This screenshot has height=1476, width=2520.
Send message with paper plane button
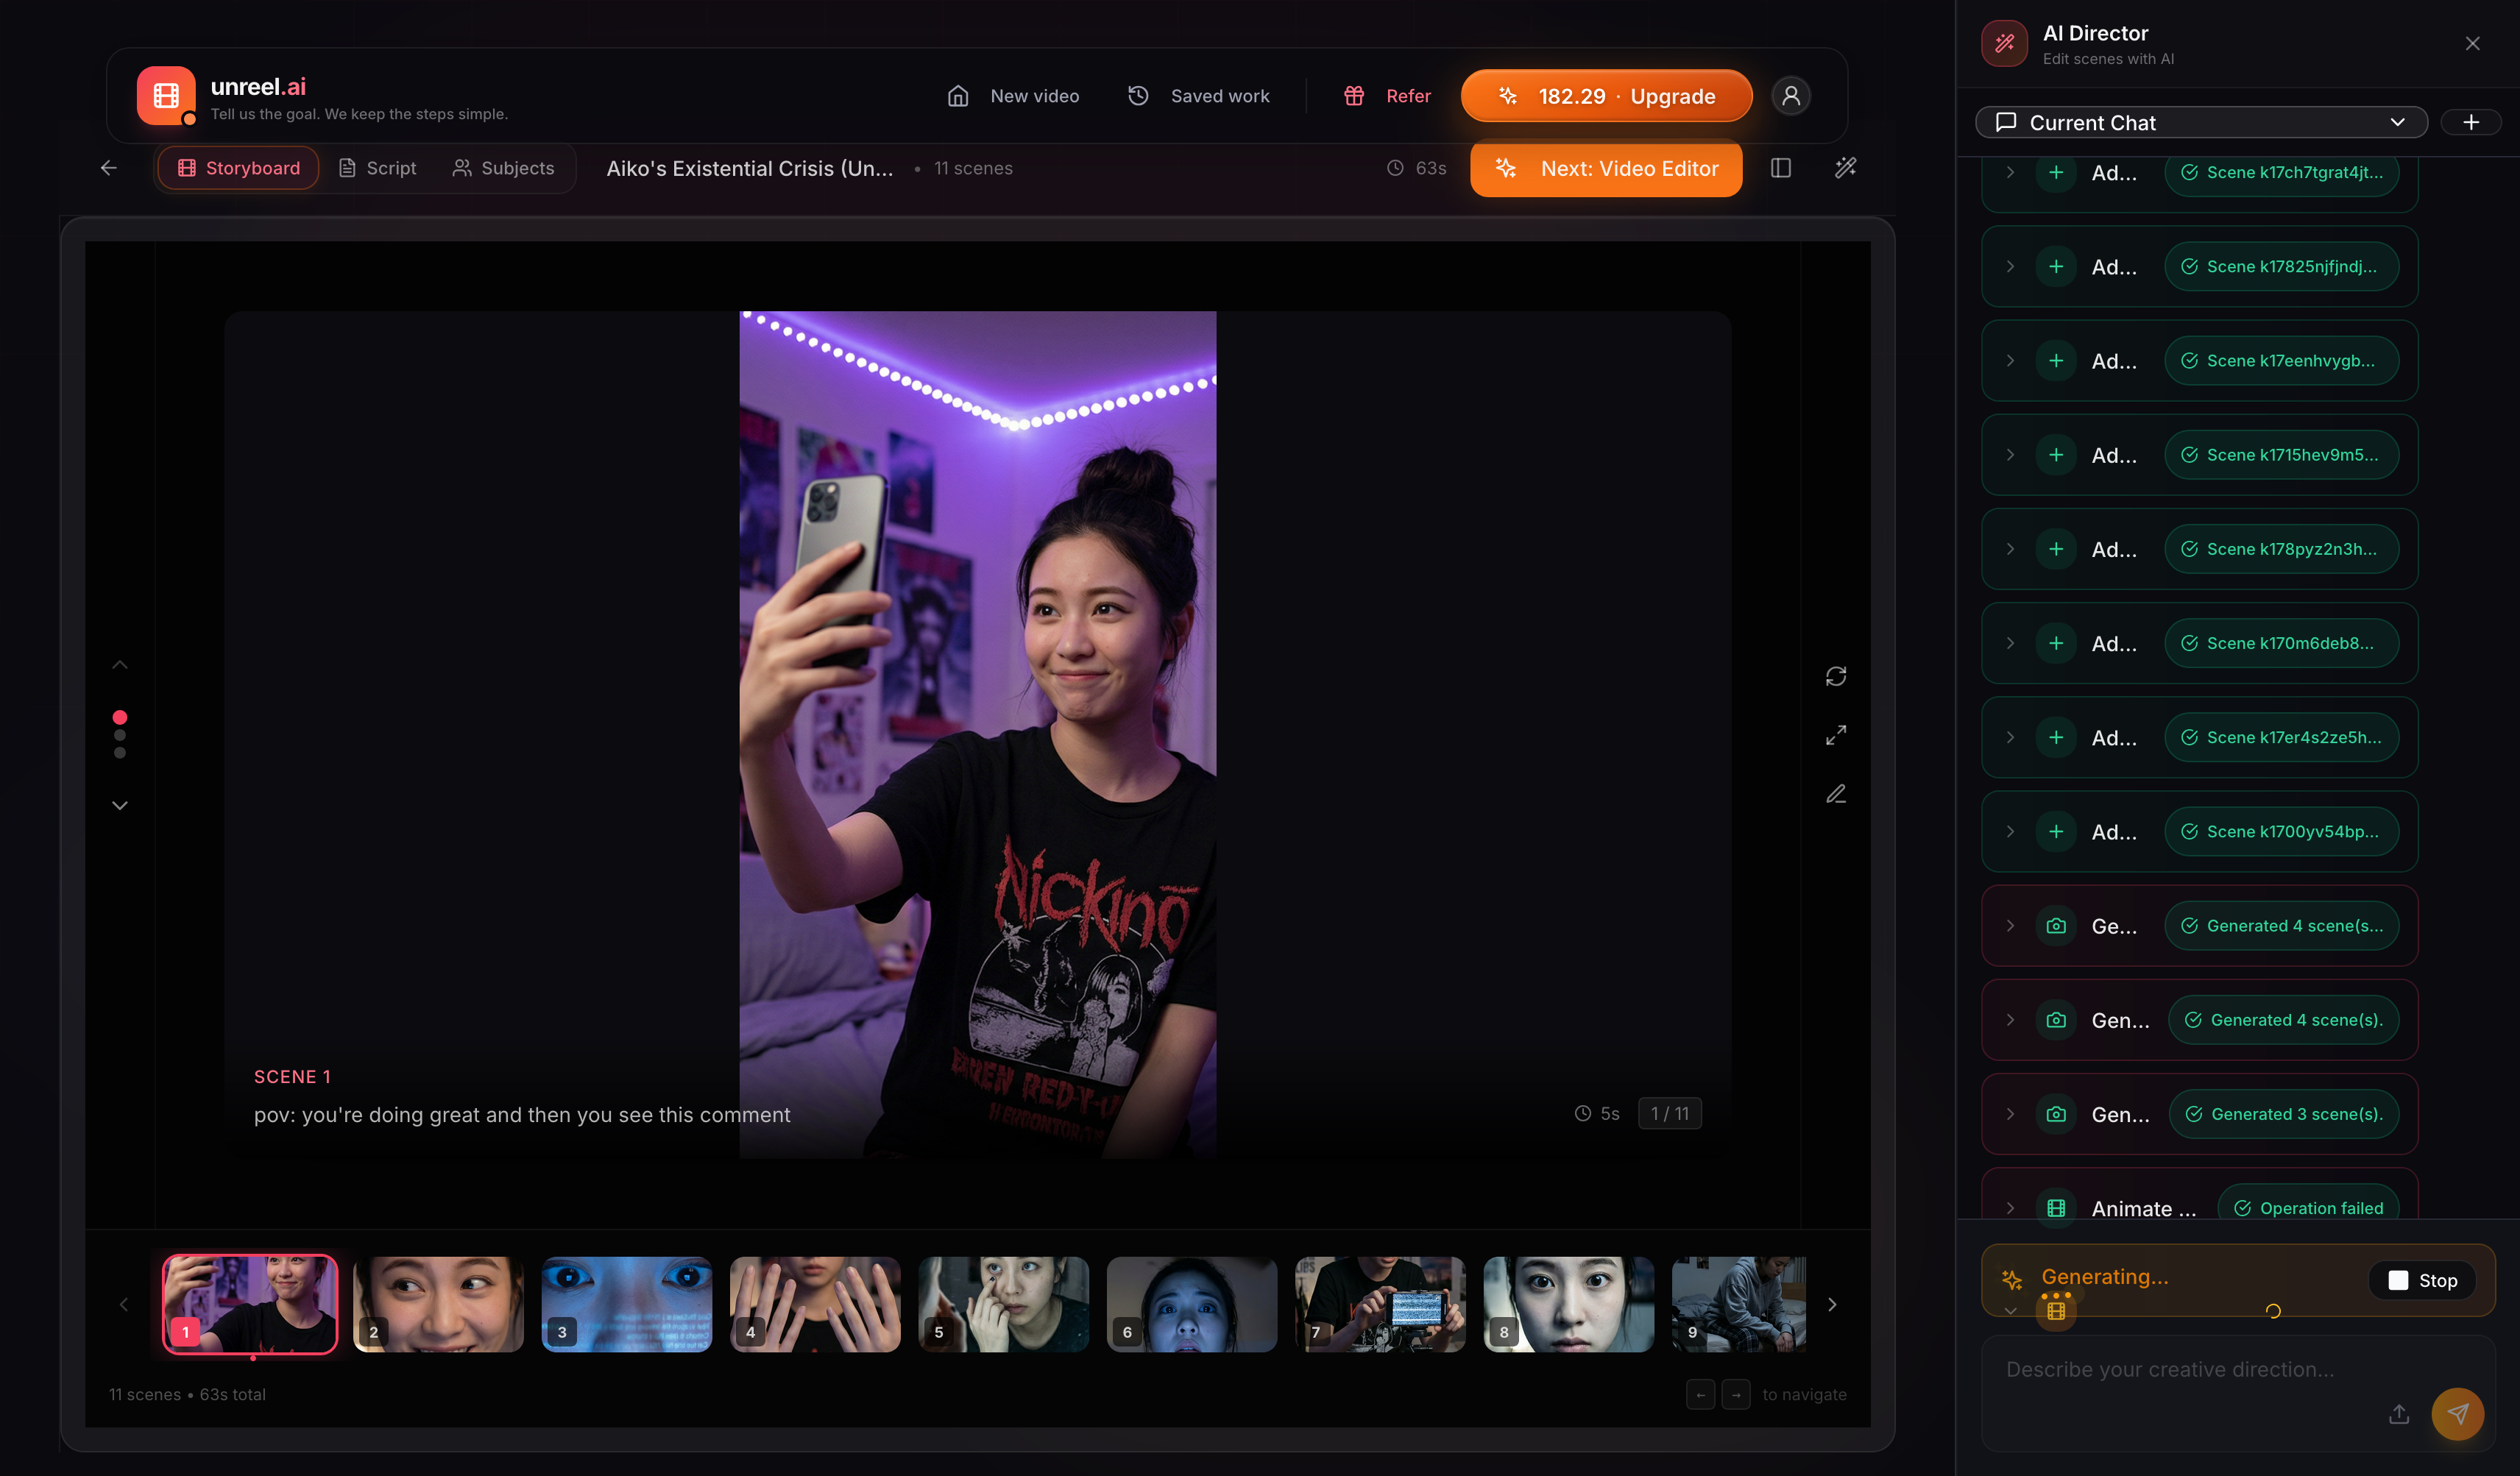pos(2457,1414)
